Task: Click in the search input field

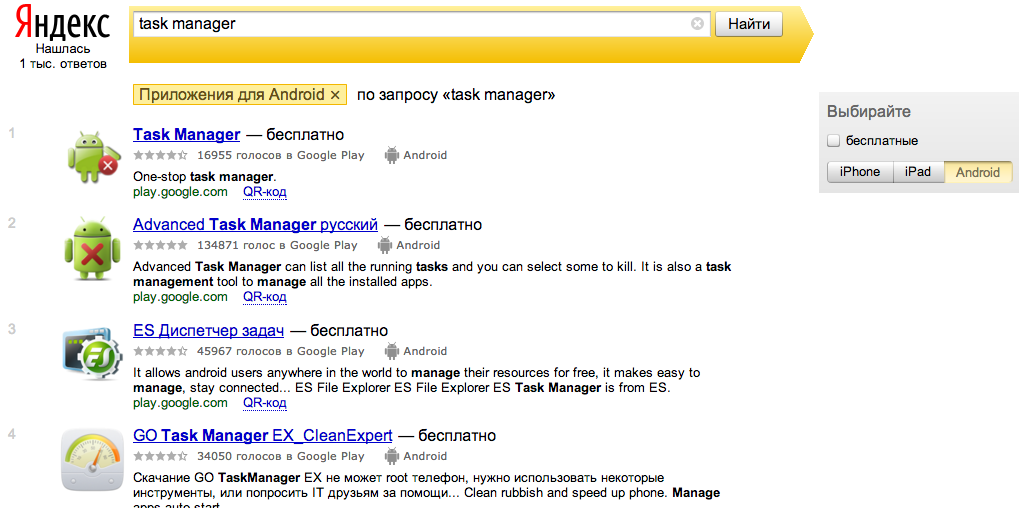Action: pyautogui.click(x=410, y=24)
